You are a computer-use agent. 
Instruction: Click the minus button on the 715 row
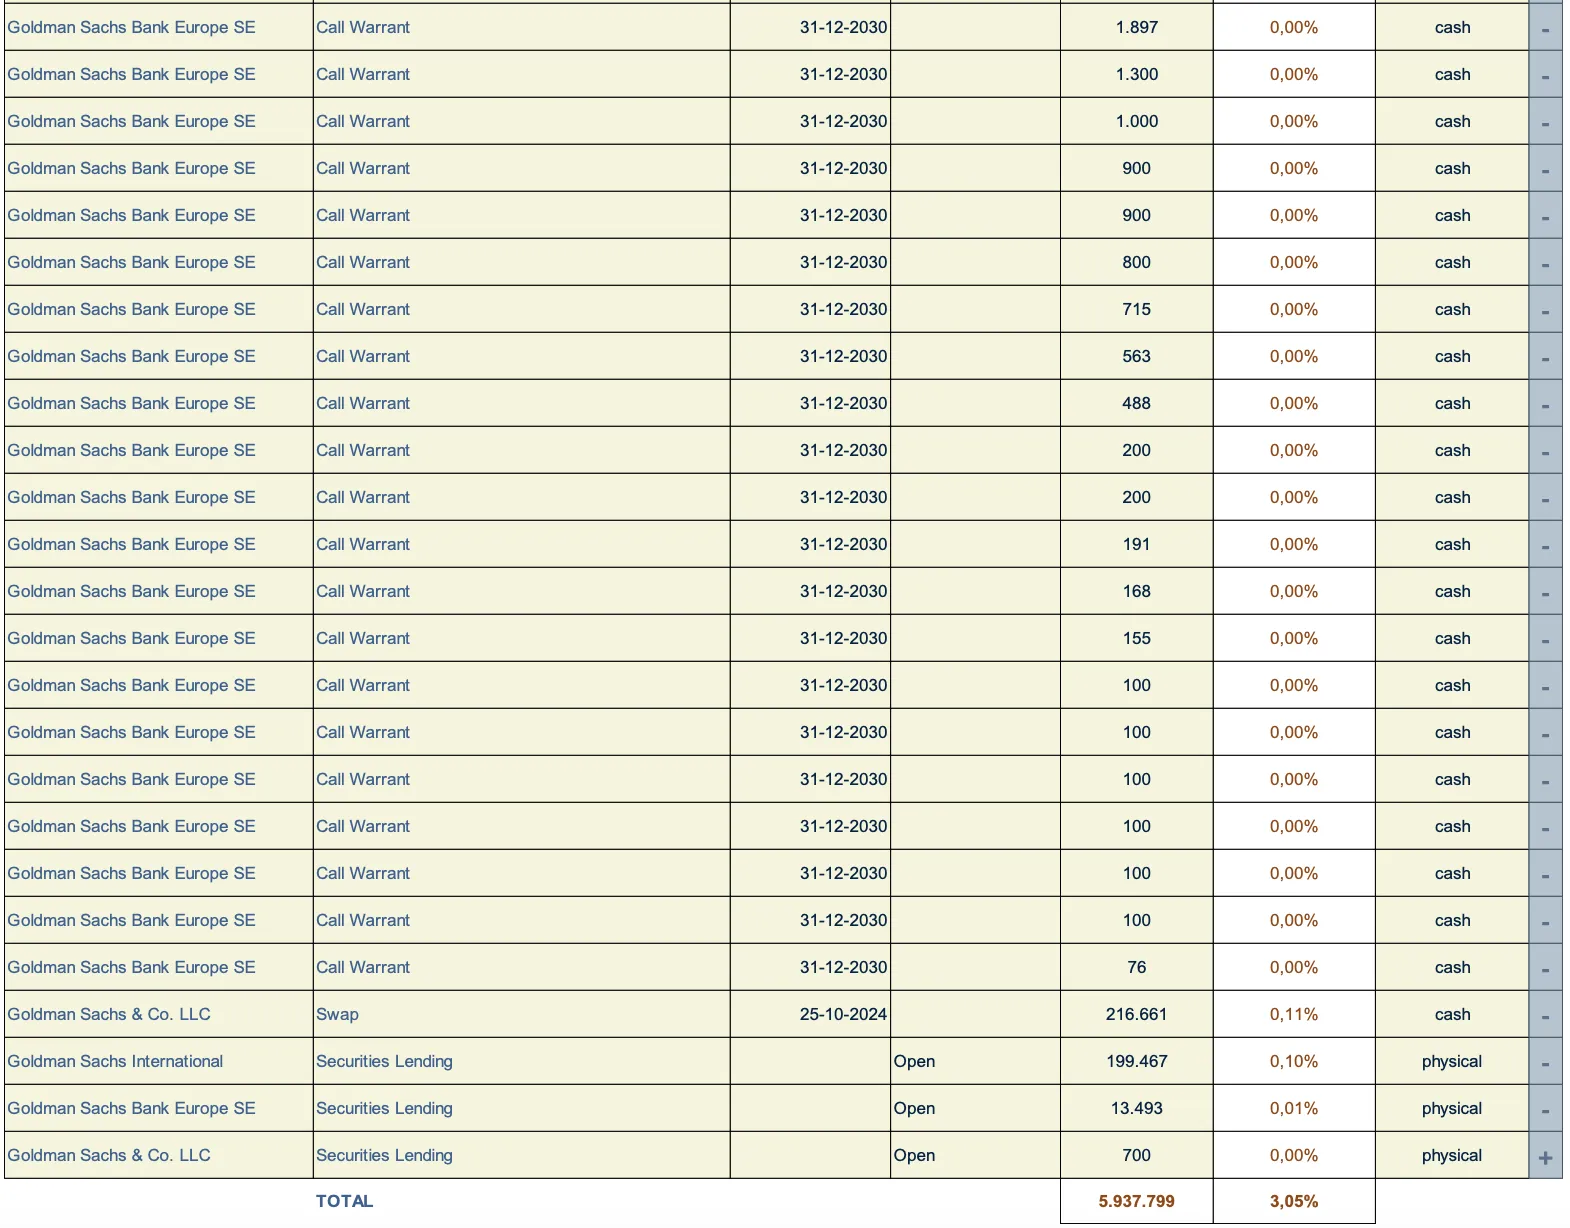click(1545, 310)
